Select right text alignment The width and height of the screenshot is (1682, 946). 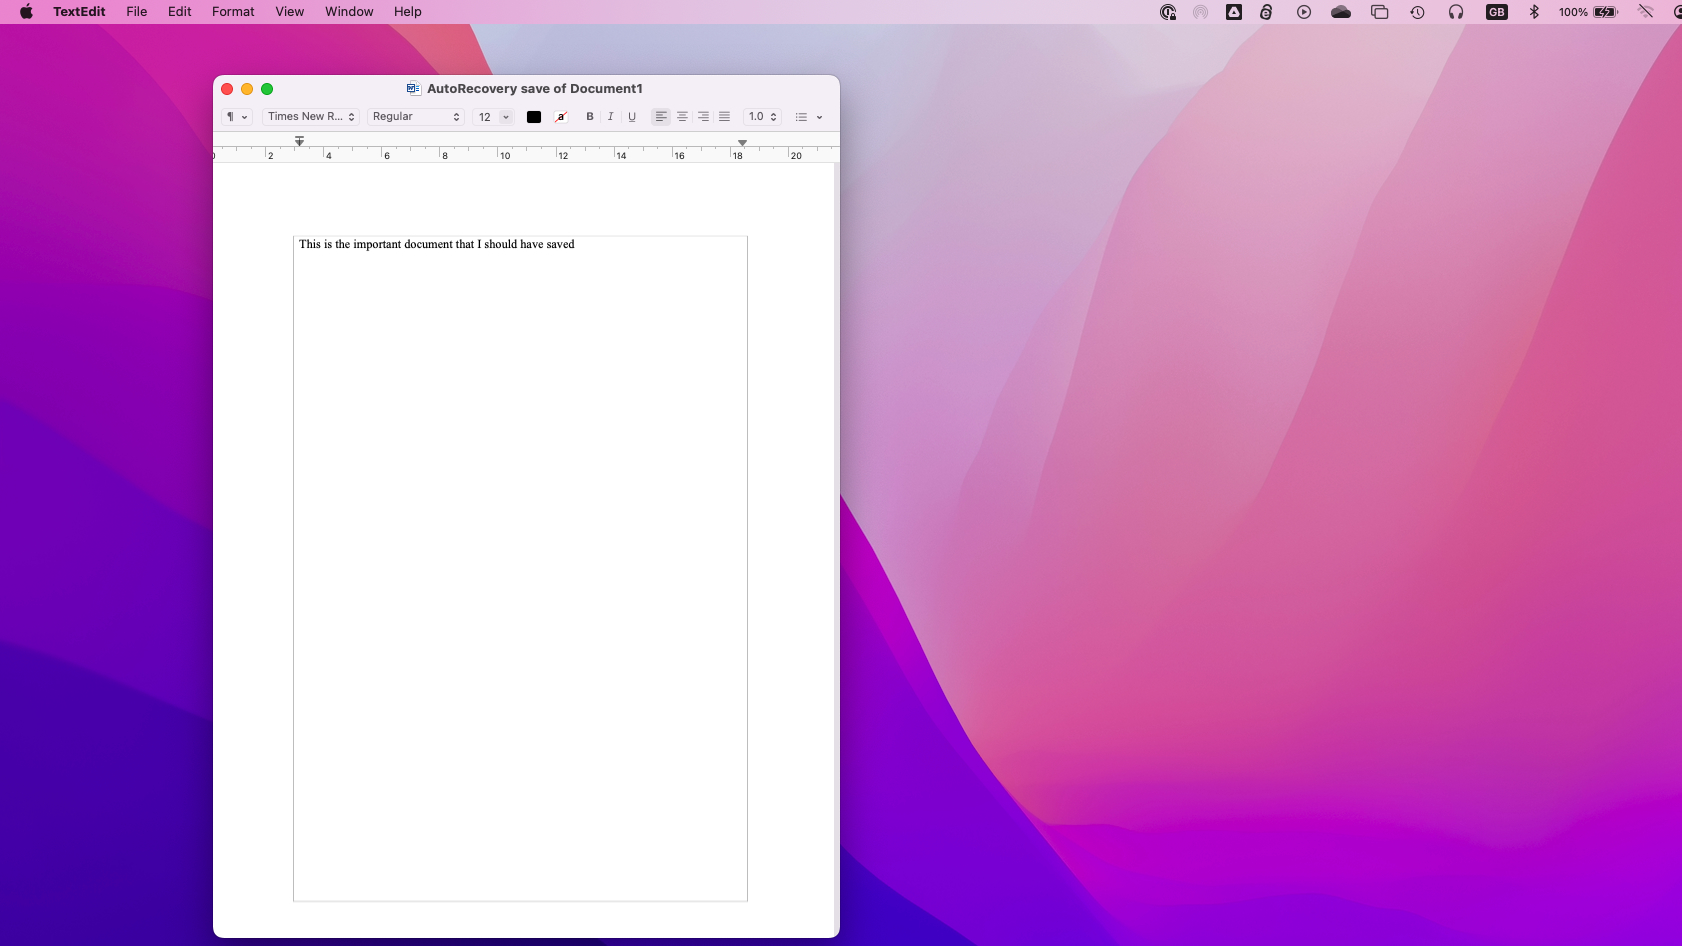click(x=703, y=117)
